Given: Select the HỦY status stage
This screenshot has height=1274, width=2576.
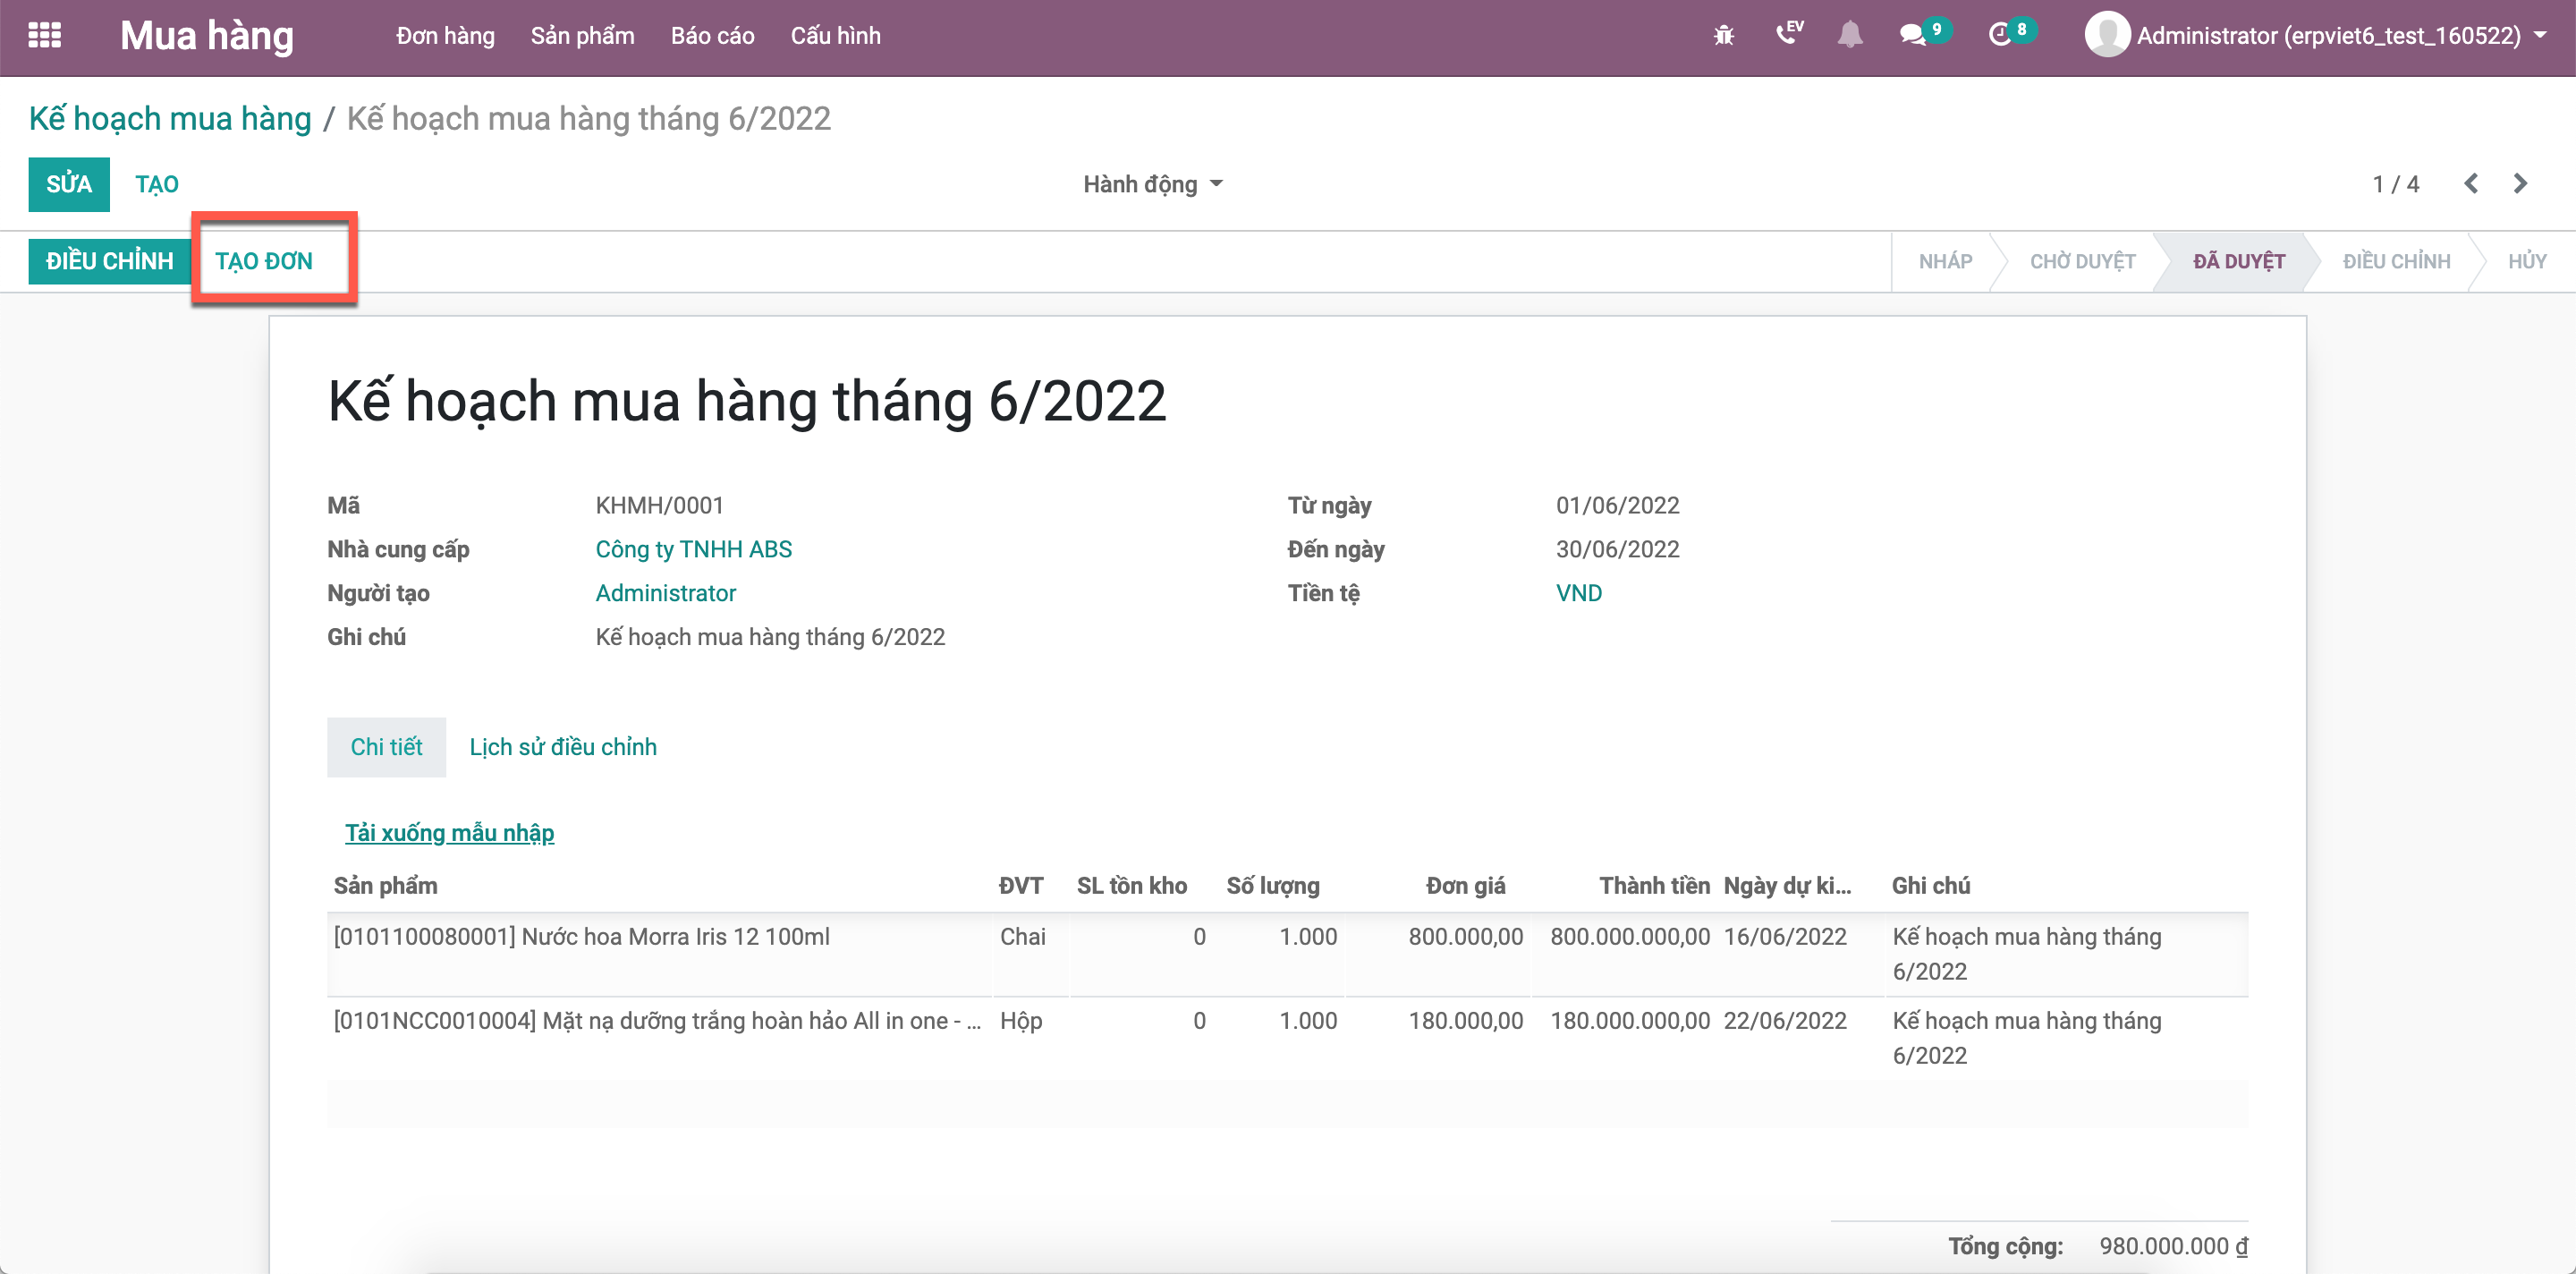Looking at the screenshot, I should [2527, 261].
